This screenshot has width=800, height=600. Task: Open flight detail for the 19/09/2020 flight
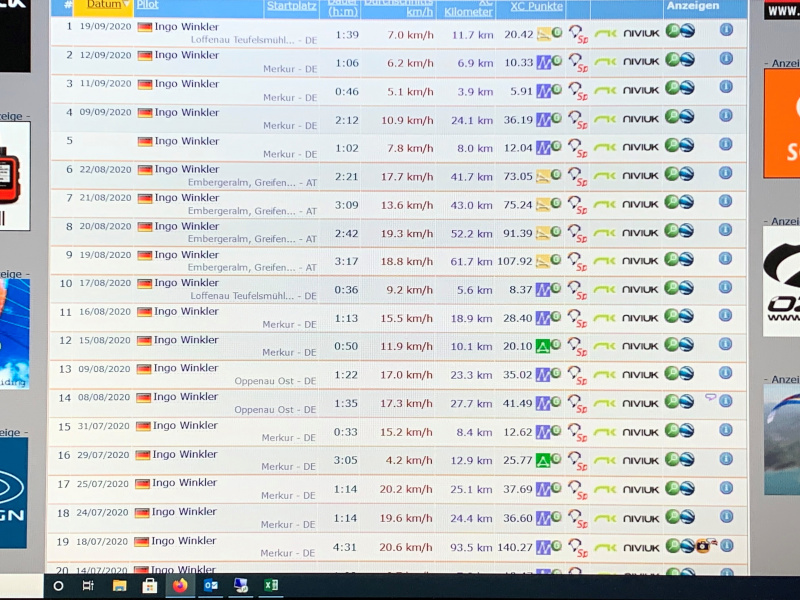pos(673,31)
